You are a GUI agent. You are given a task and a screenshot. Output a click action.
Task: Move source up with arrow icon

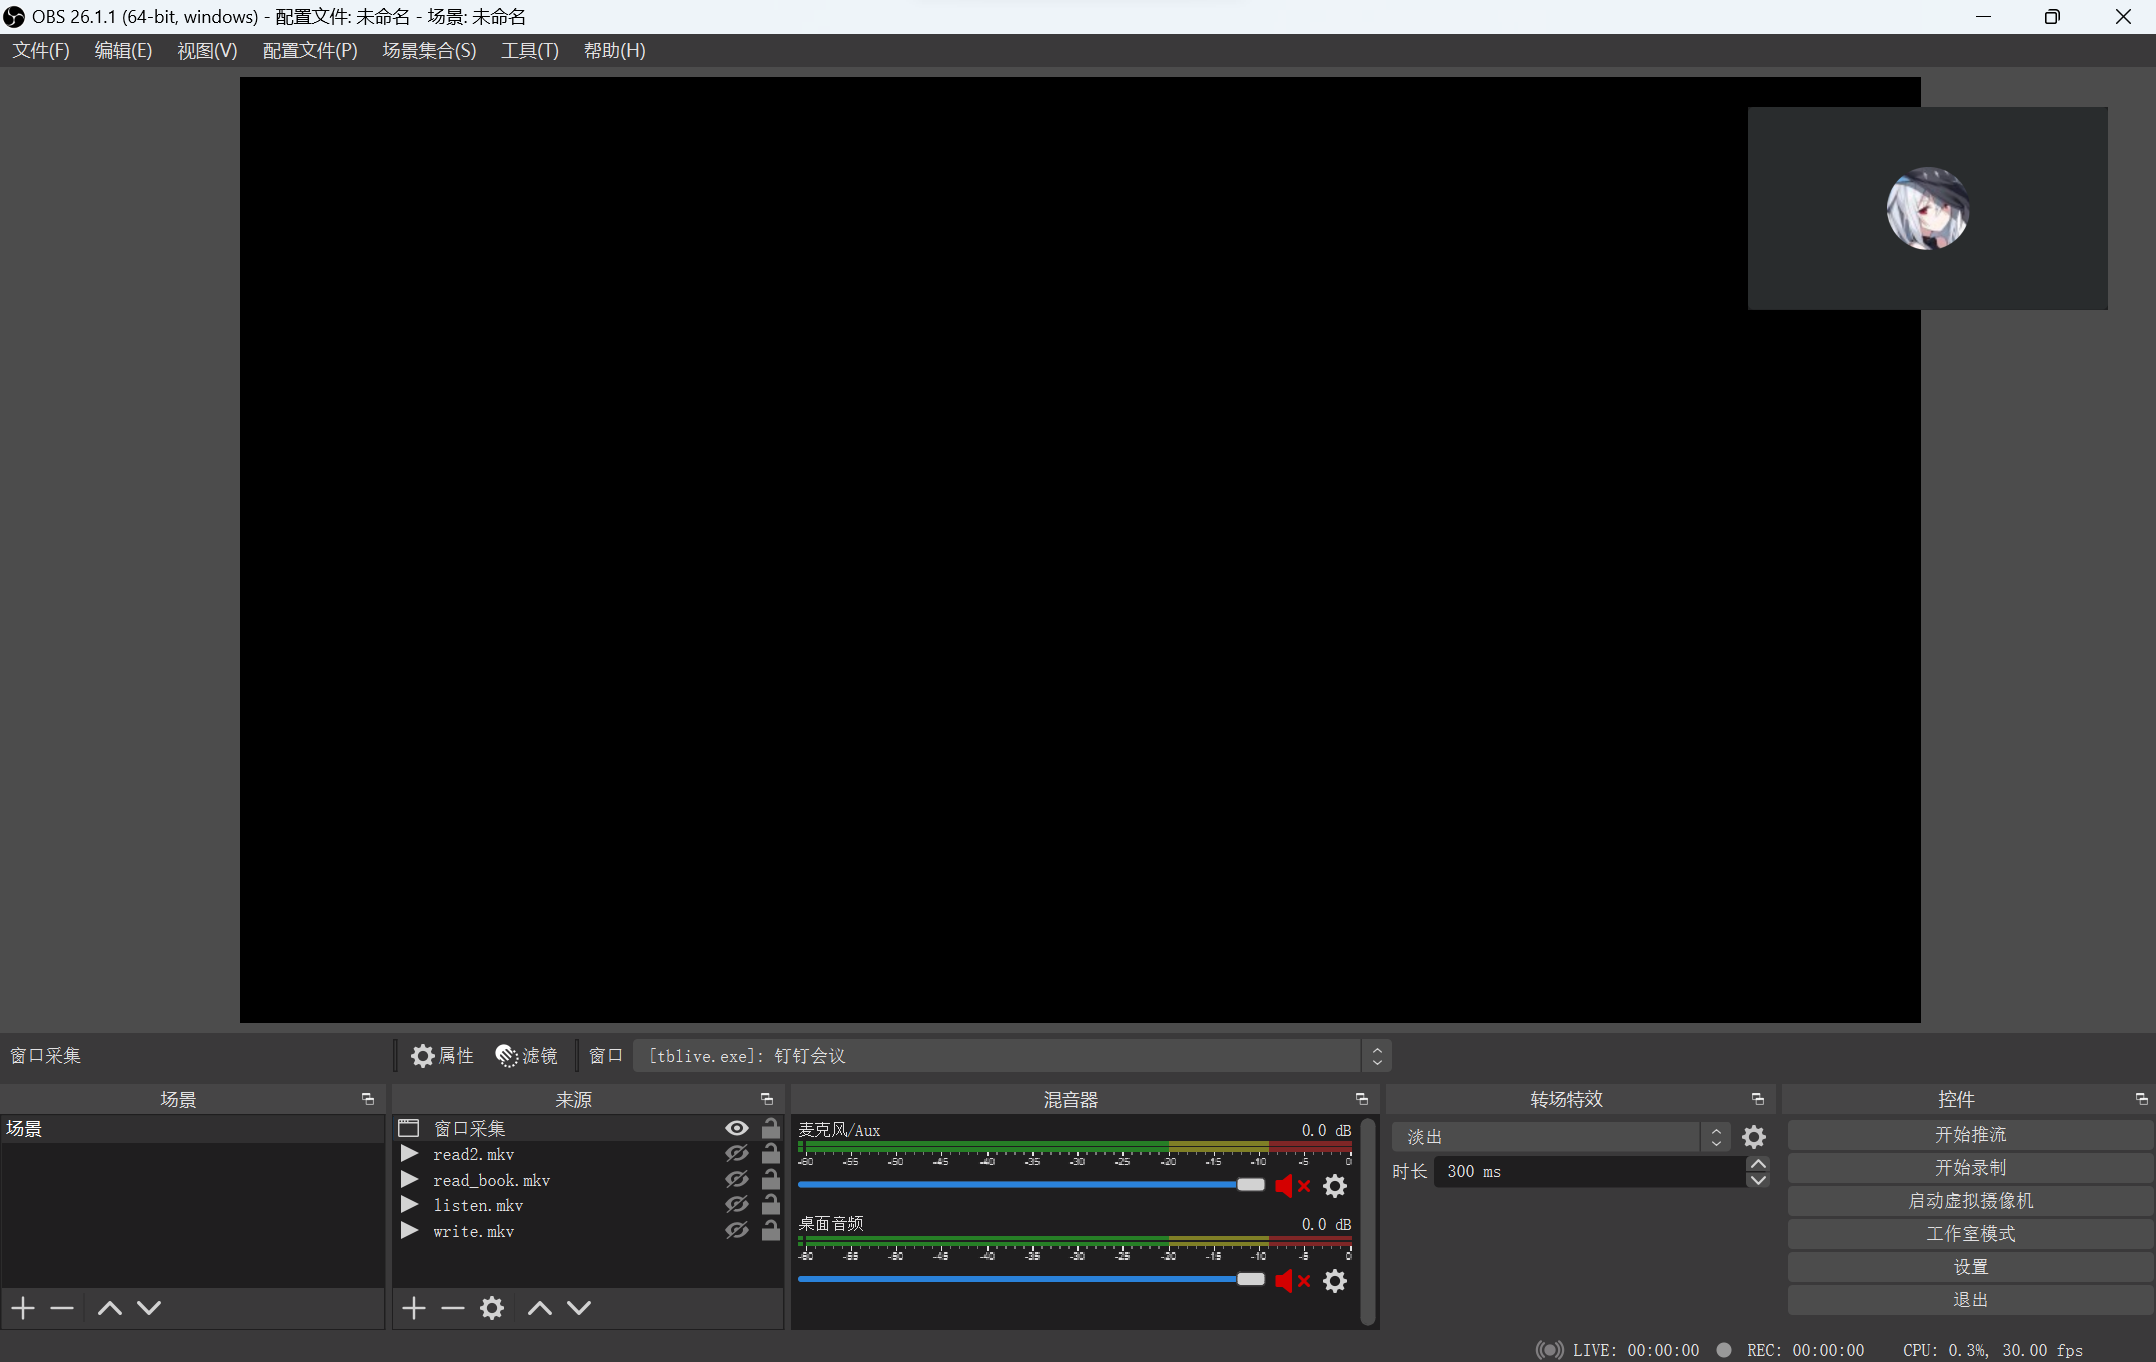[540, 1308]
